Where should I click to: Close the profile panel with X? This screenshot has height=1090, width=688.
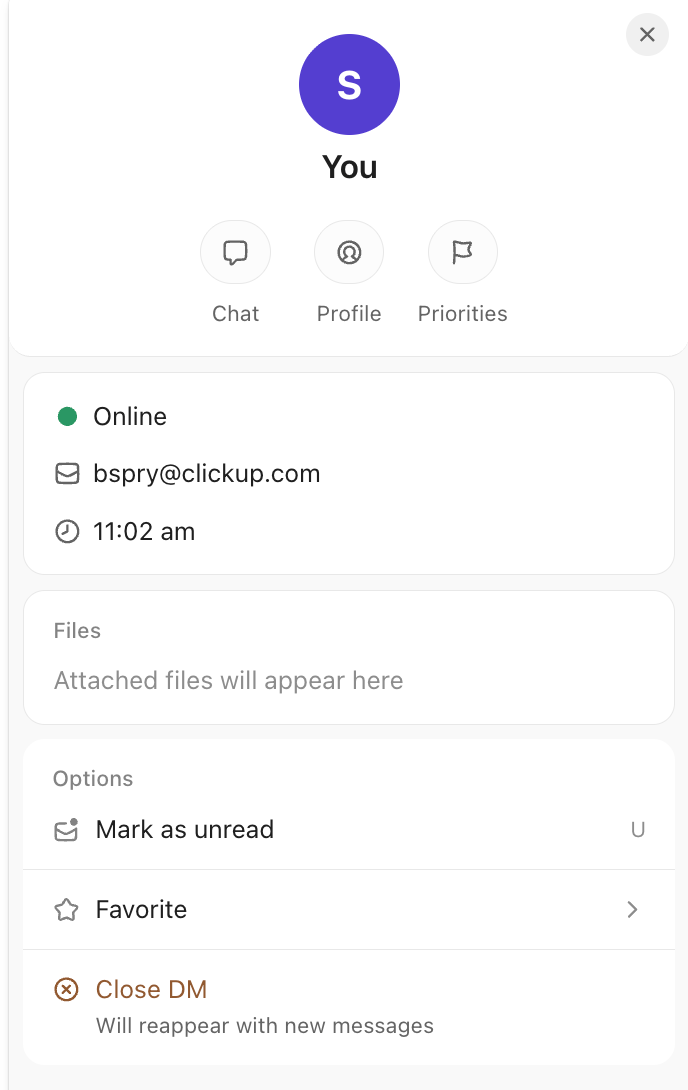(x=647, y=34)
